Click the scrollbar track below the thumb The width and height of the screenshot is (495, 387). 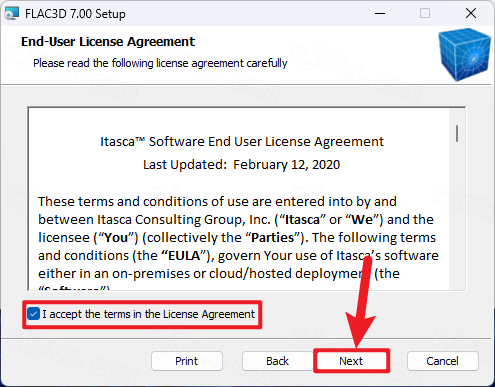pos(457,217)
